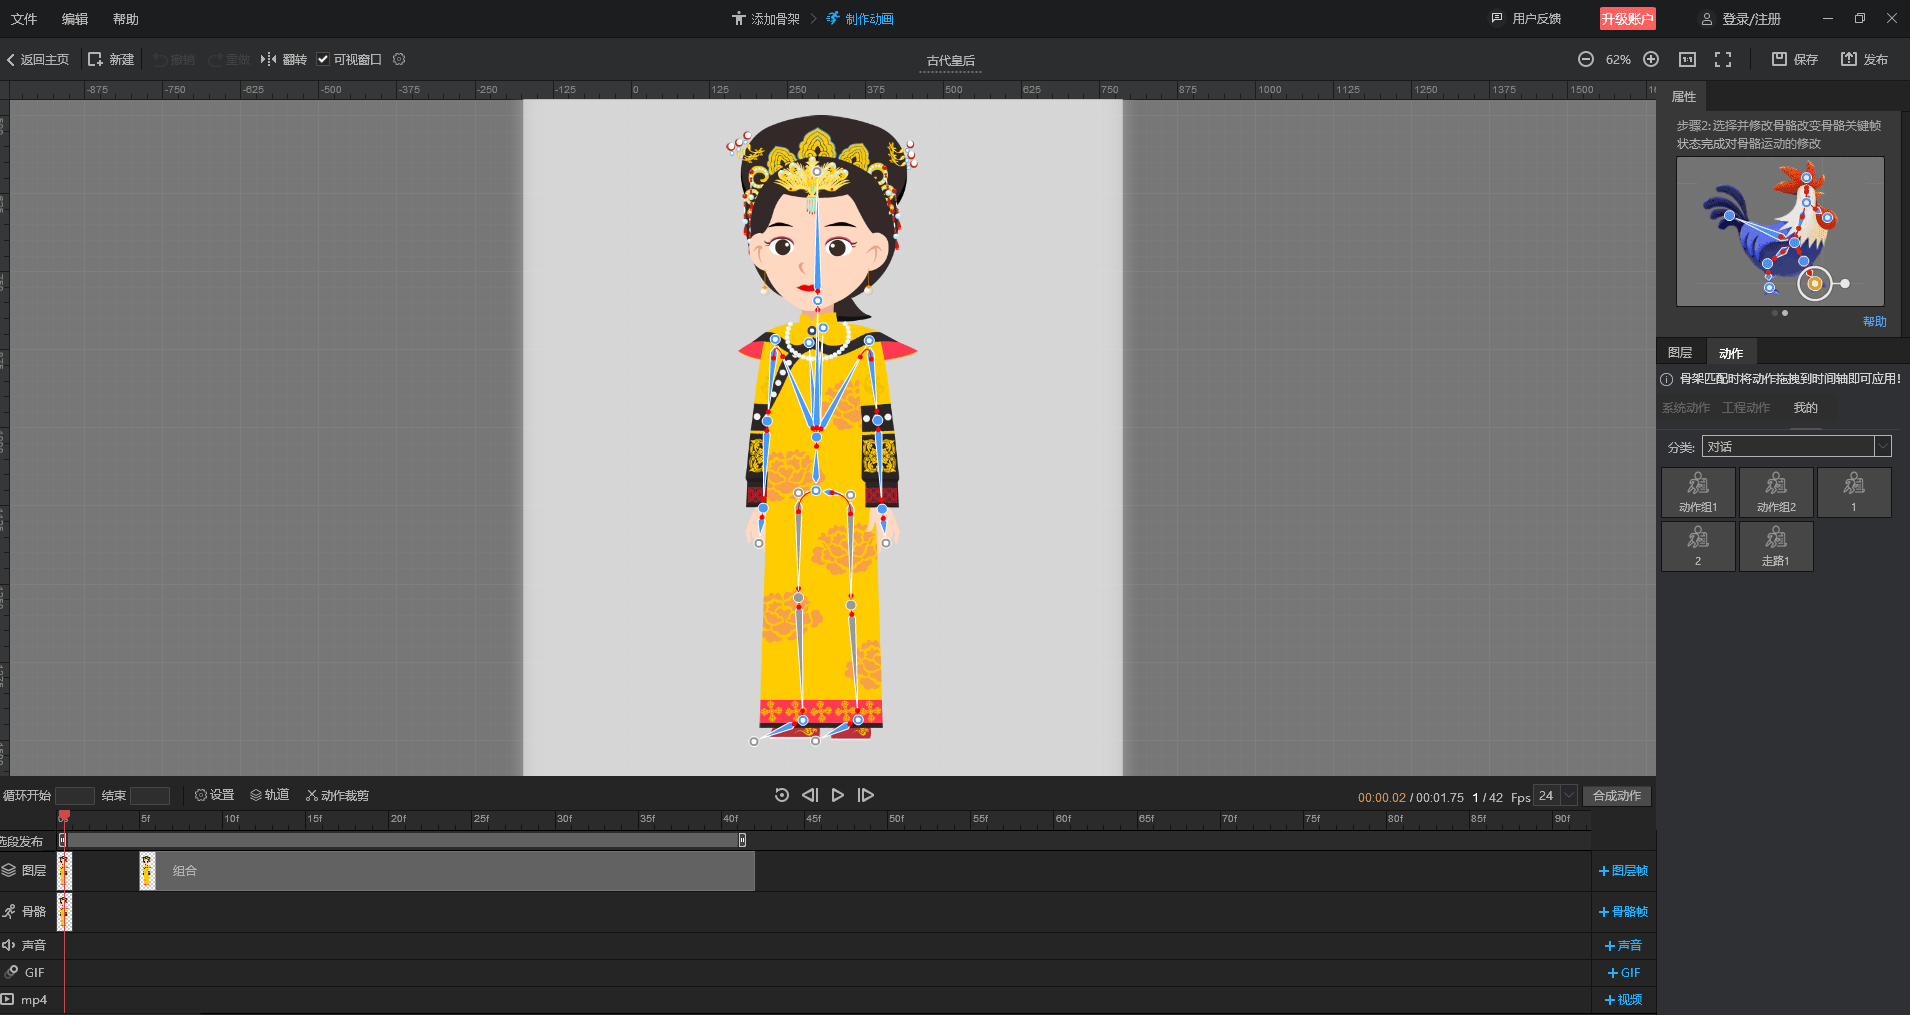This screenshot has height=1015, width=1910.
Task: Click the 升级账户 upgrade button
Action: [x=1628, y=19]
